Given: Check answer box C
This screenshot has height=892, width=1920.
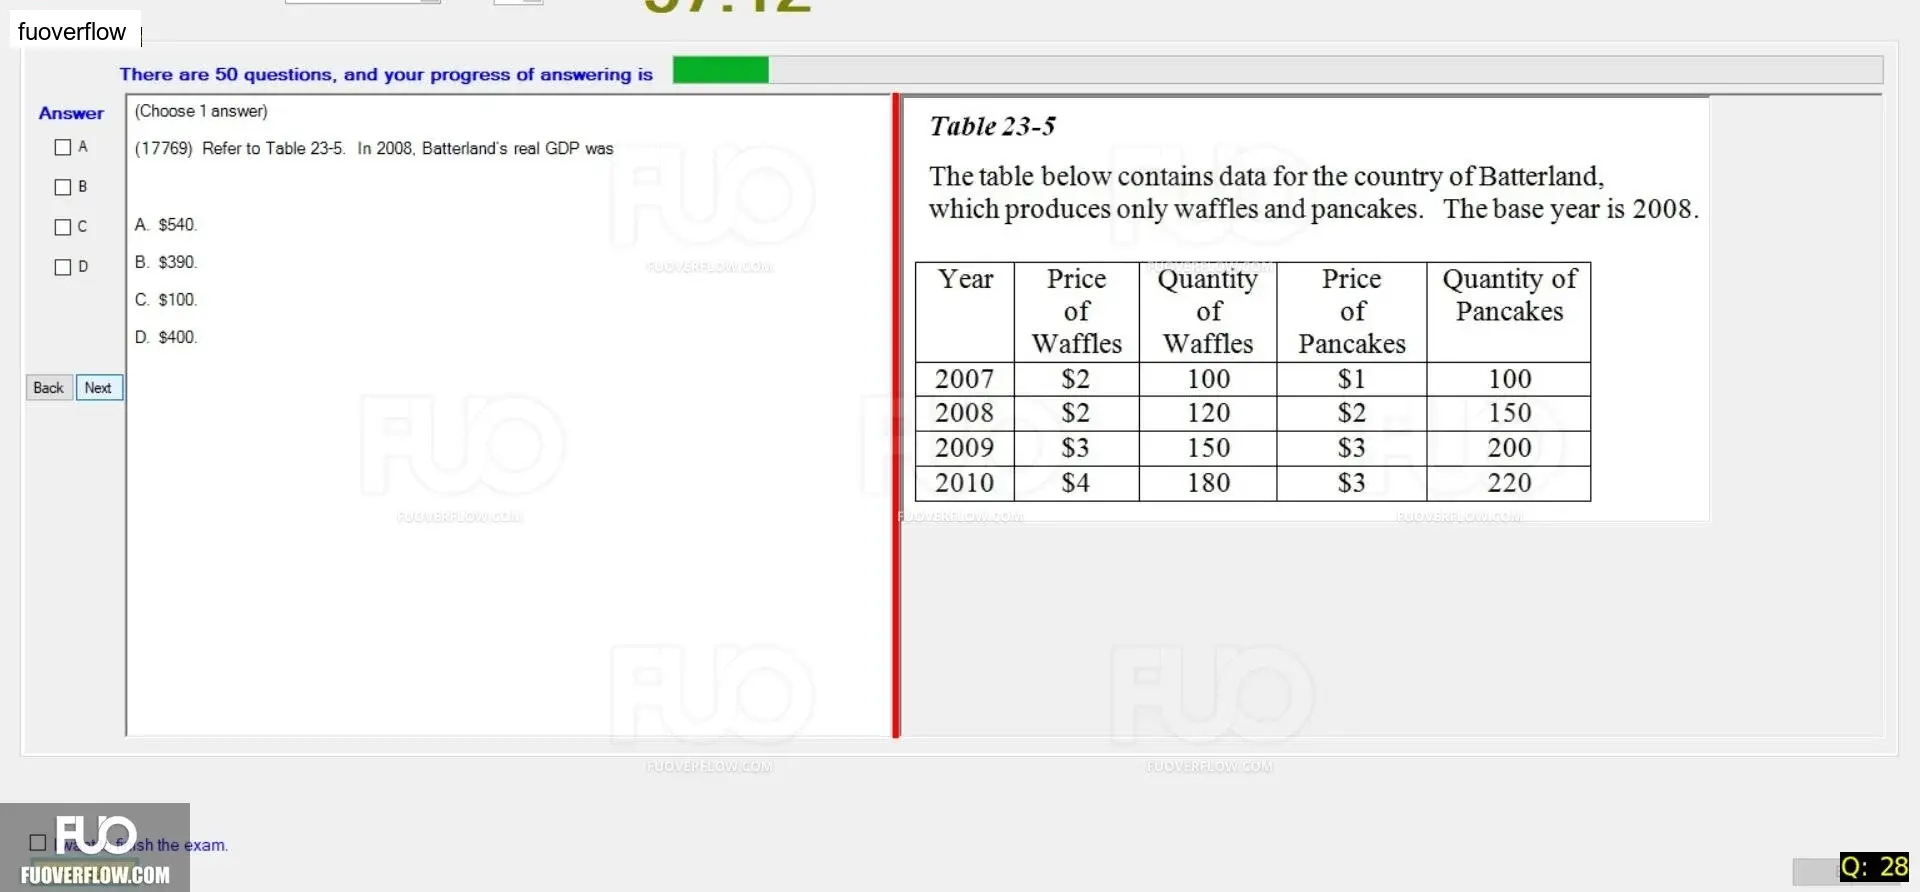Looking at the screenshot, I should (x=63, y=228).
